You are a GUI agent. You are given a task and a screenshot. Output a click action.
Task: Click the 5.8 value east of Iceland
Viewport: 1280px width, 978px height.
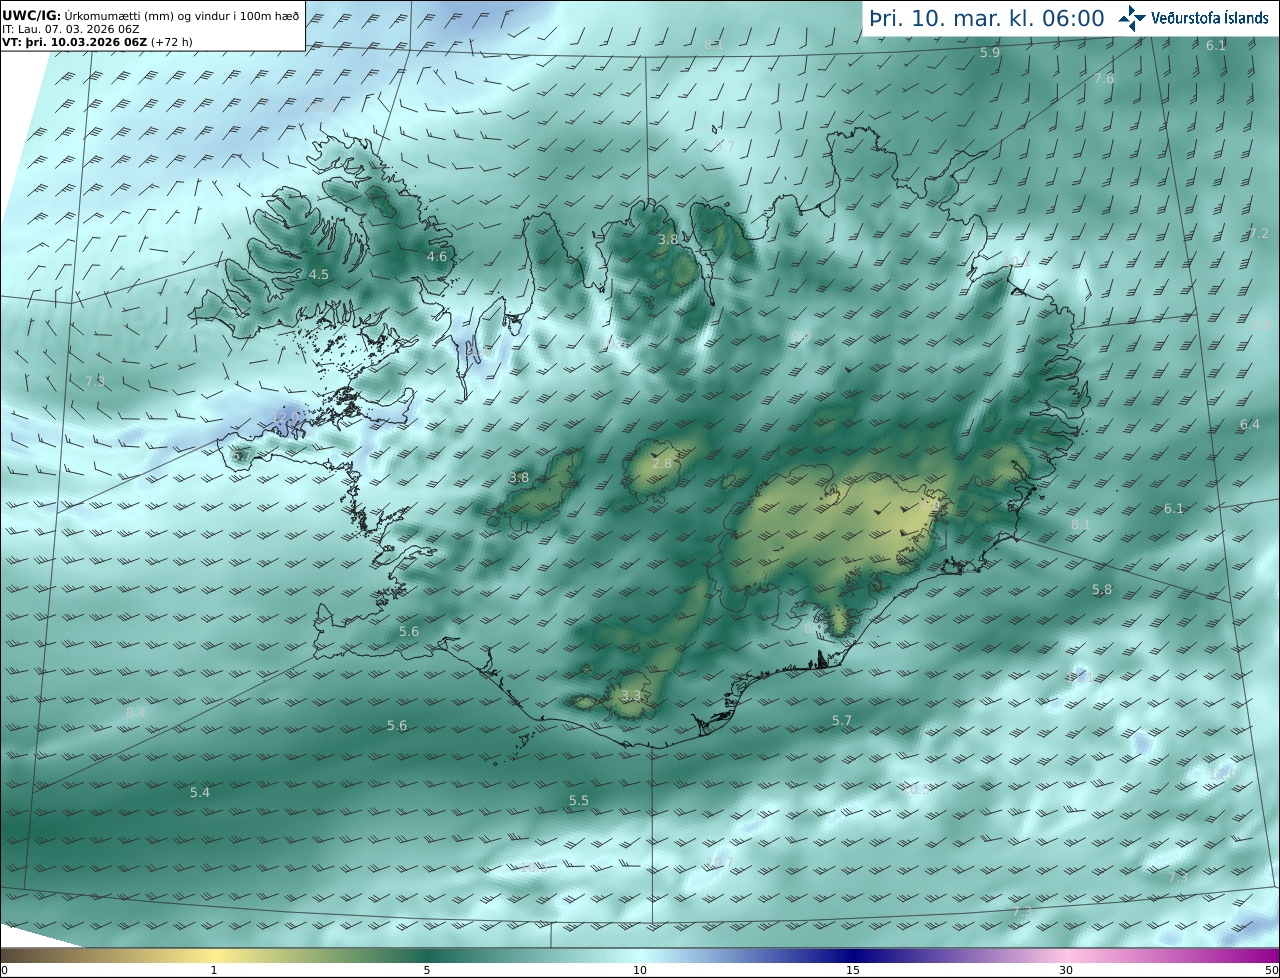pyautogui.click(x=1102, y=590)
